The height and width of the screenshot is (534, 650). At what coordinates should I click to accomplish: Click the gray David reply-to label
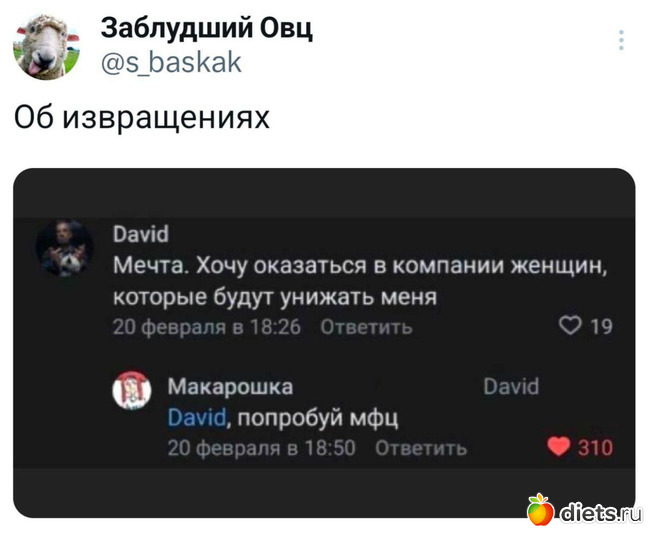511,386
